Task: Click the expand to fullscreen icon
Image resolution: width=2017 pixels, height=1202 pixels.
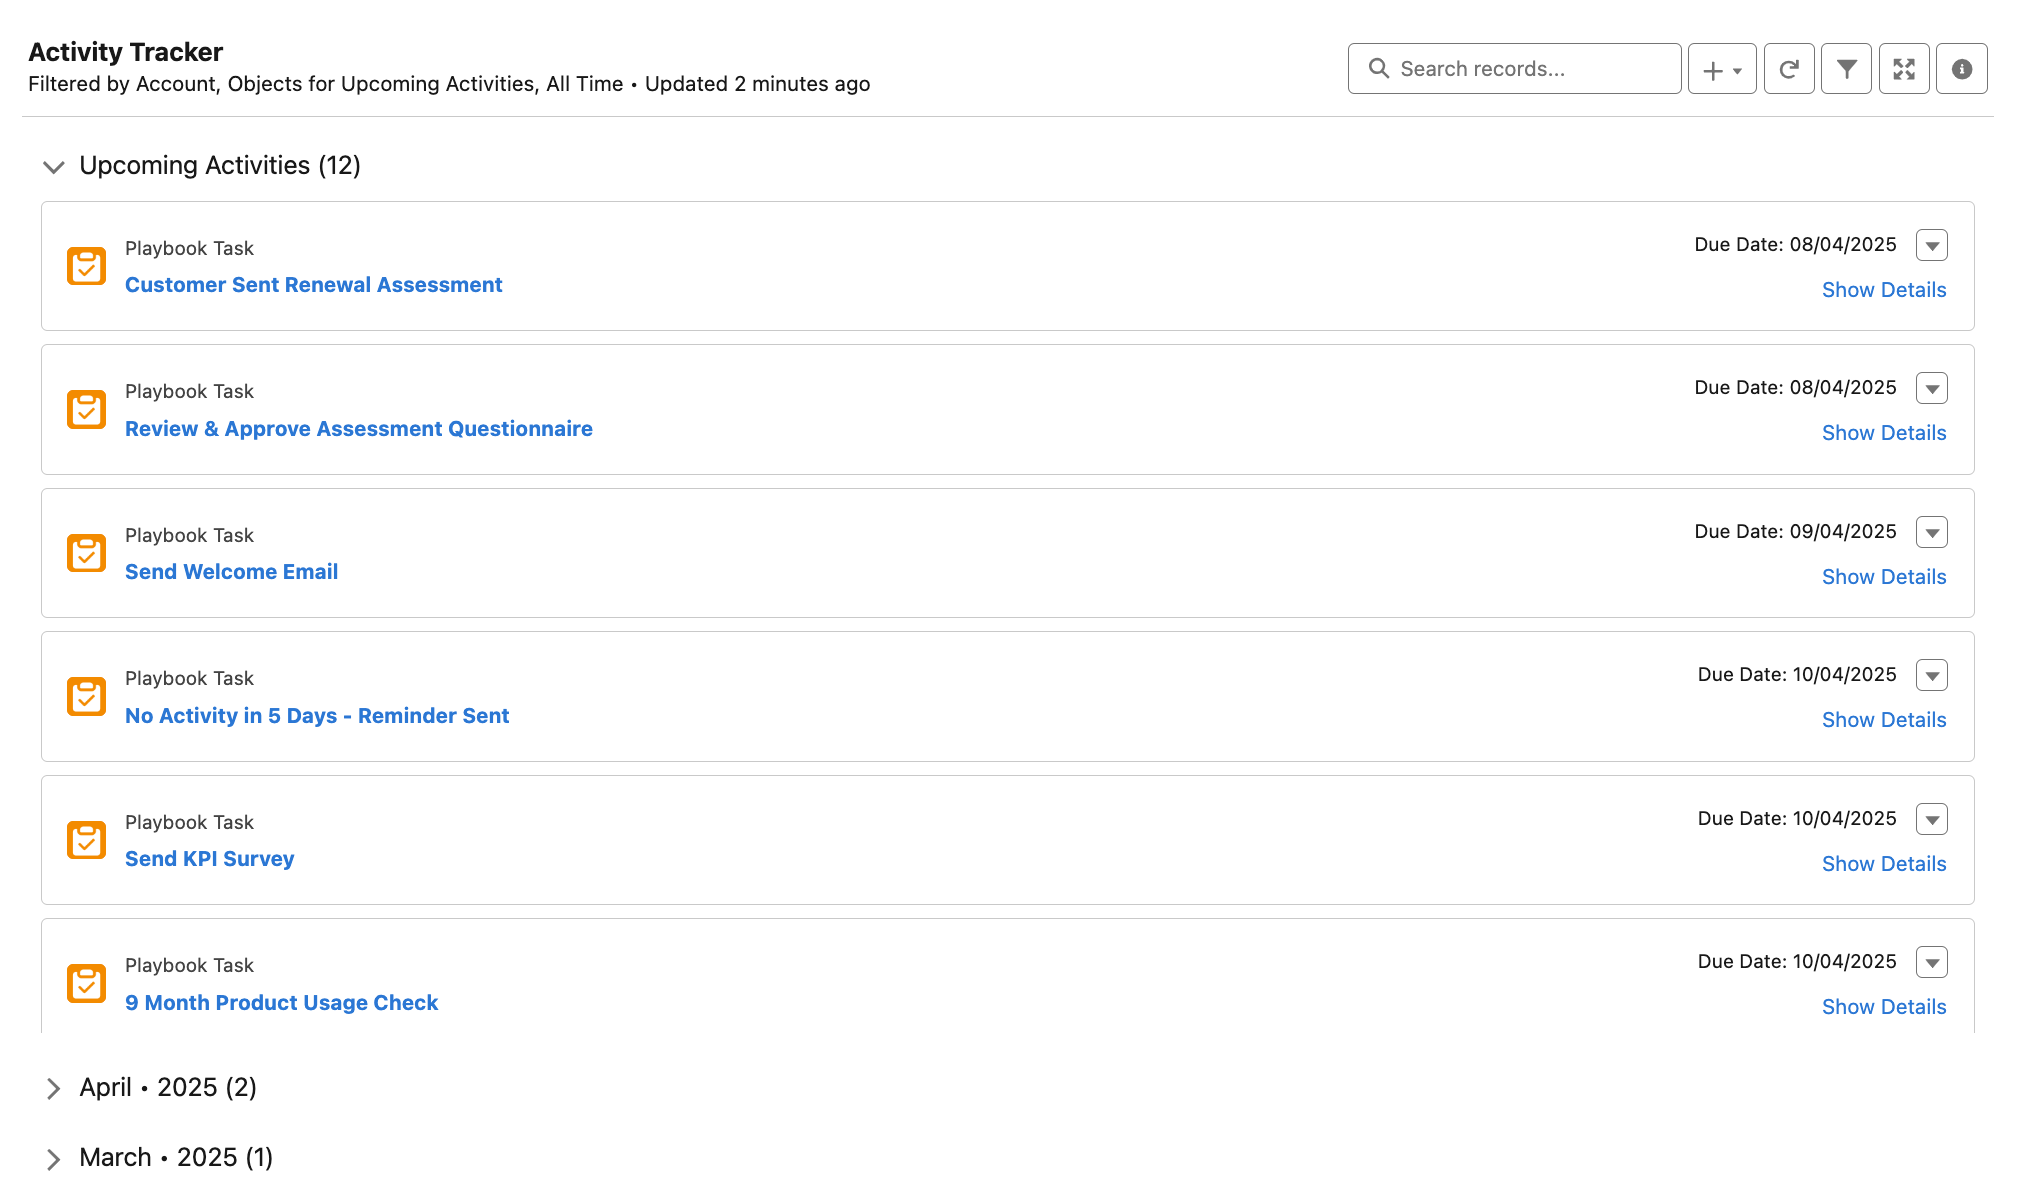Action: pos(1903,69)
